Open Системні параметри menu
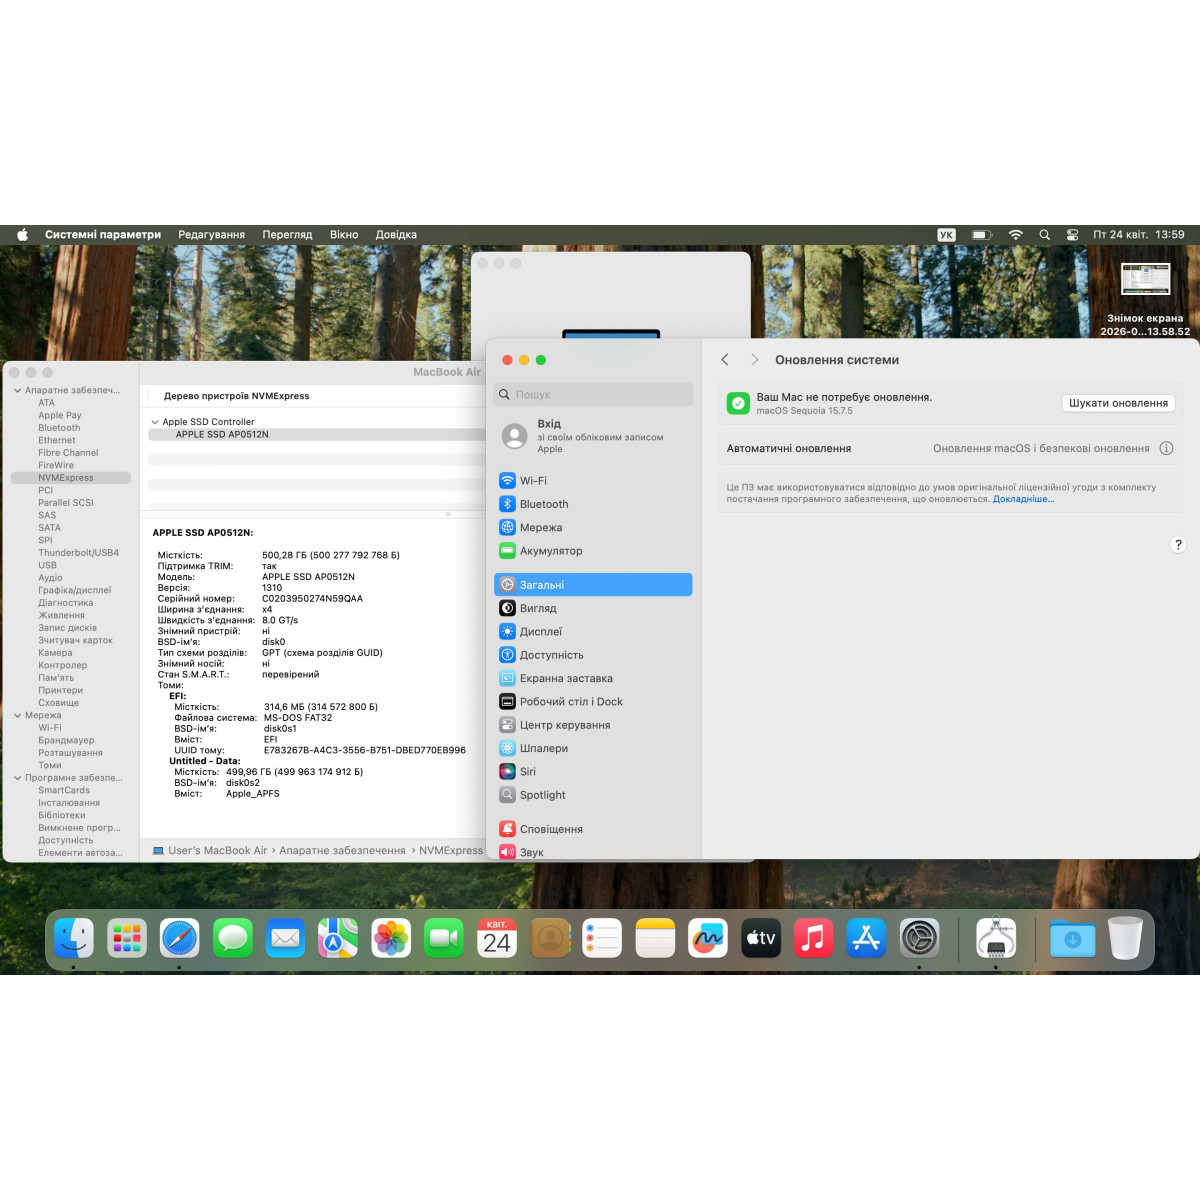 [103, 235]
